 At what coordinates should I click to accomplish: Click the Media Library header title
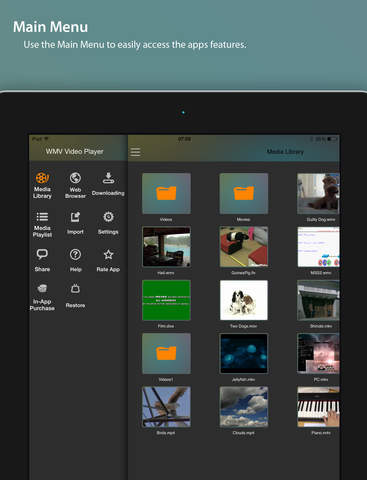coord(285,152)
